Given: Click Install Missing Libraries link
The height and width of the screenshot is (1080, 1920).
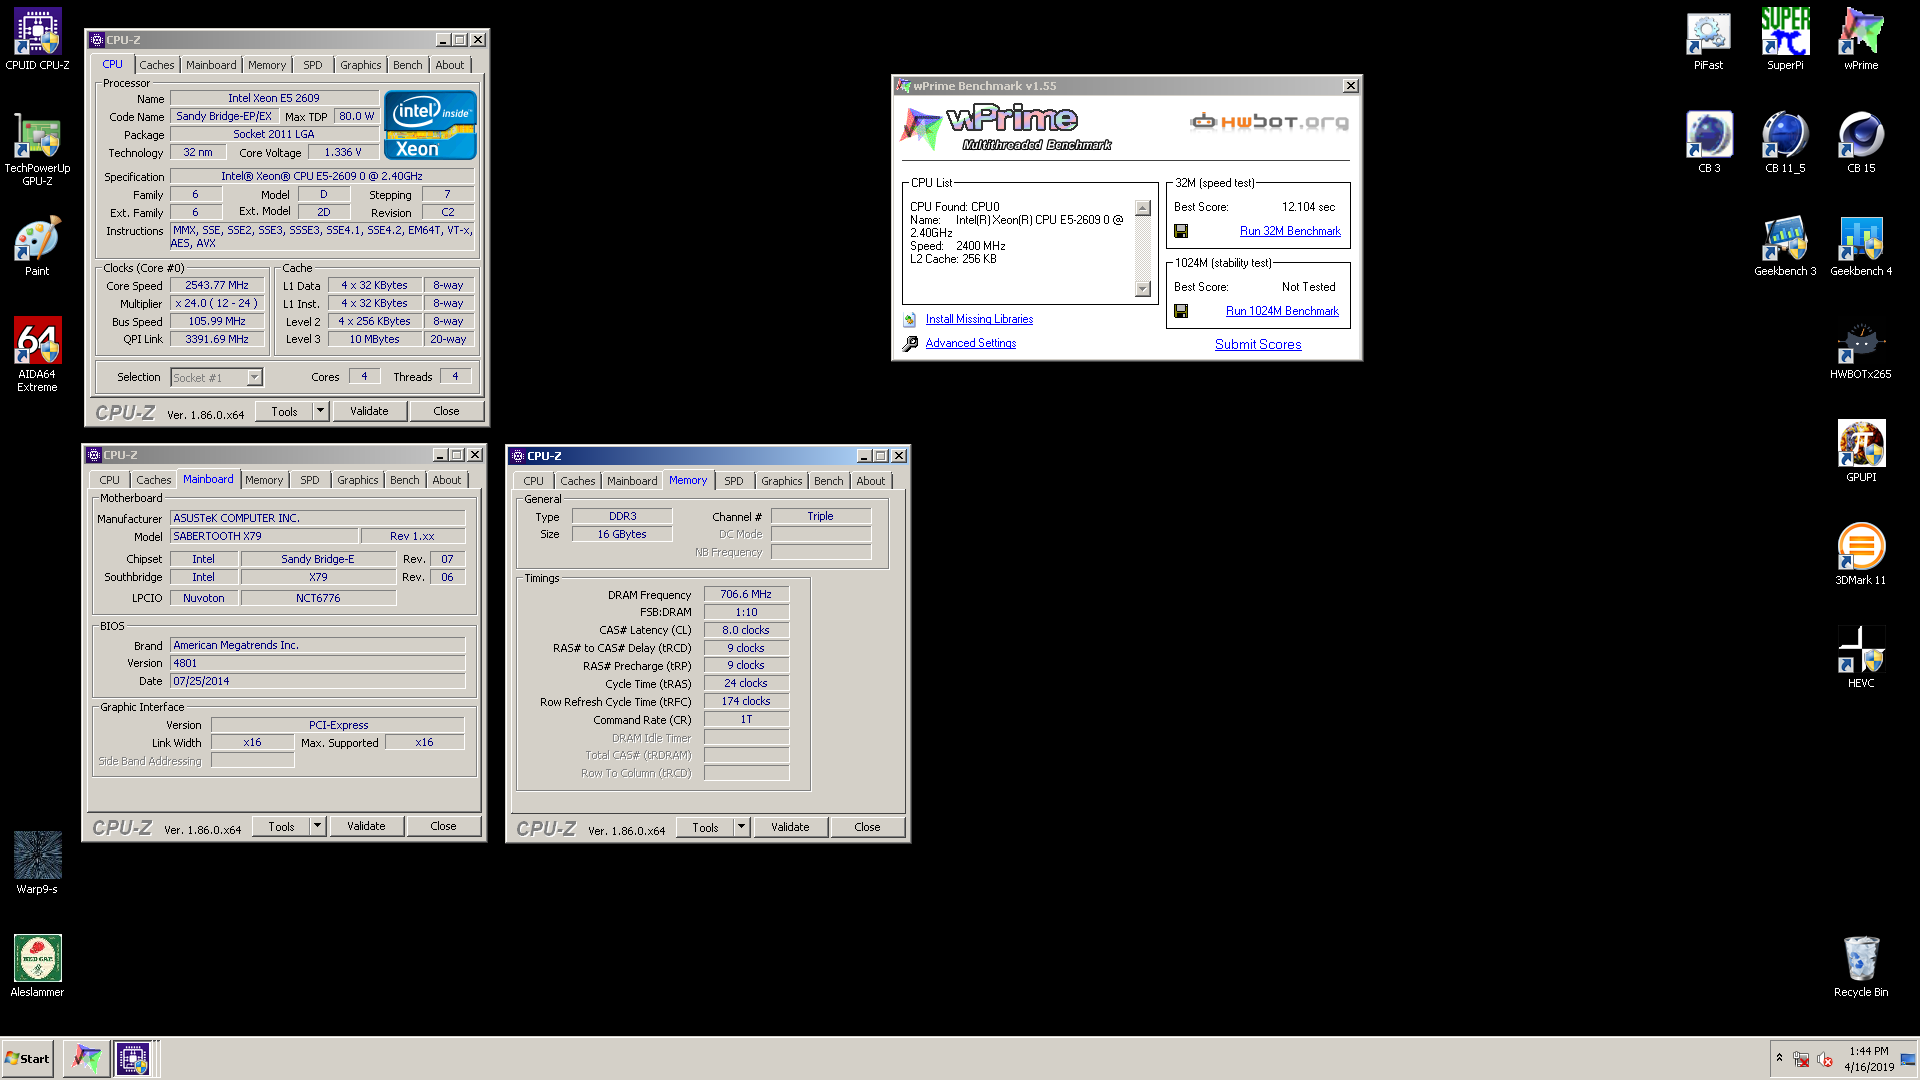Looking at the screenshot, I should (x=979, y=319).
